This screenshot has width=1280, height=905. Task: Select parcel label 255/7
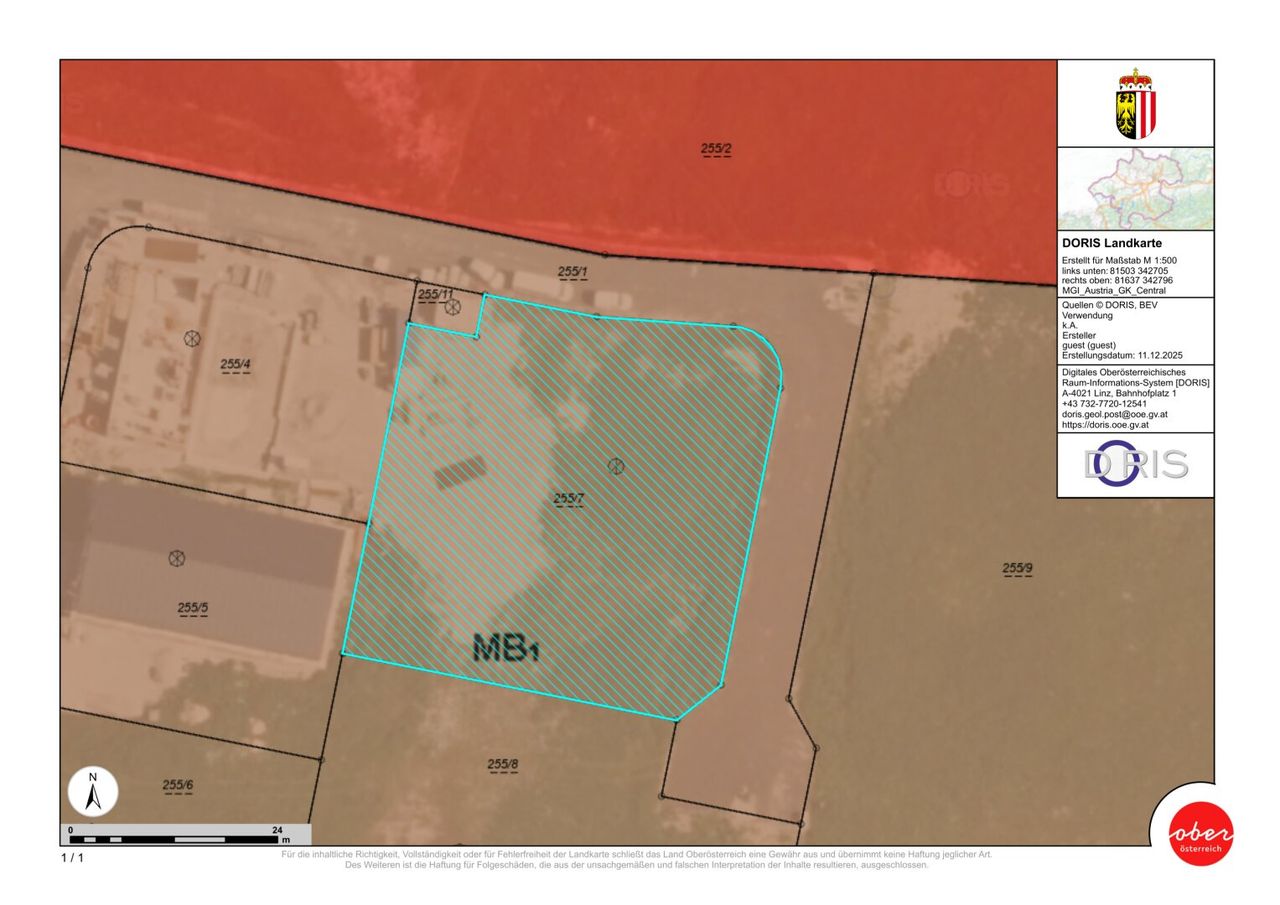569,497
